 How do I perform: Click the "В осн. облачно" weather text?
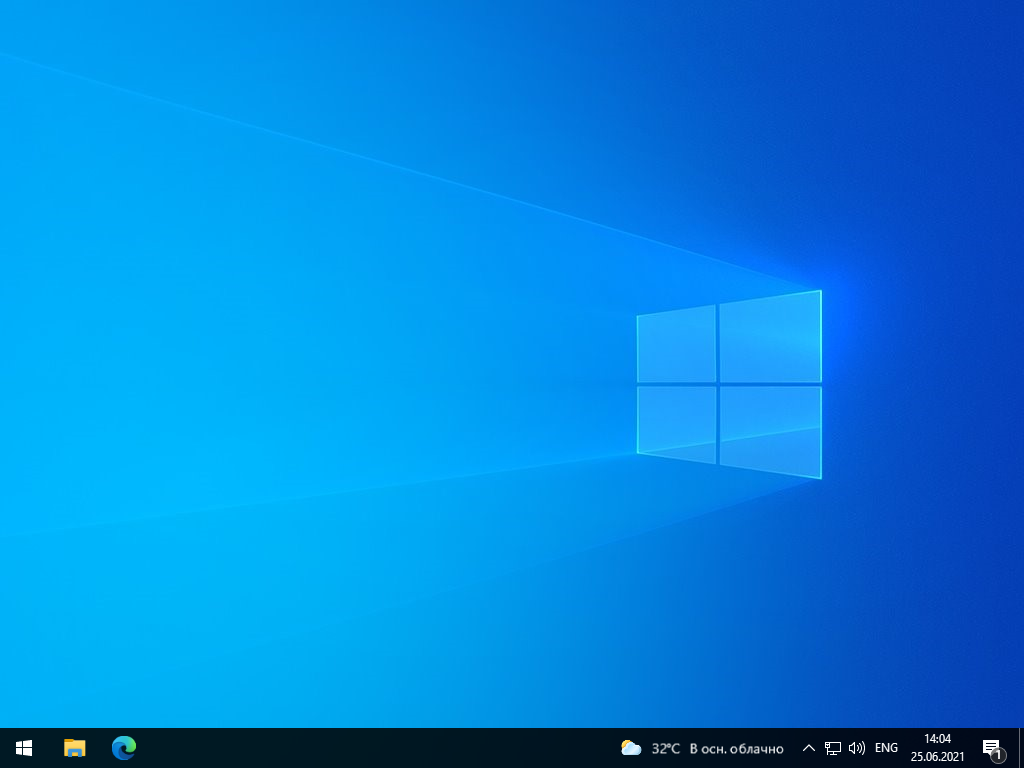pos(737,748)
